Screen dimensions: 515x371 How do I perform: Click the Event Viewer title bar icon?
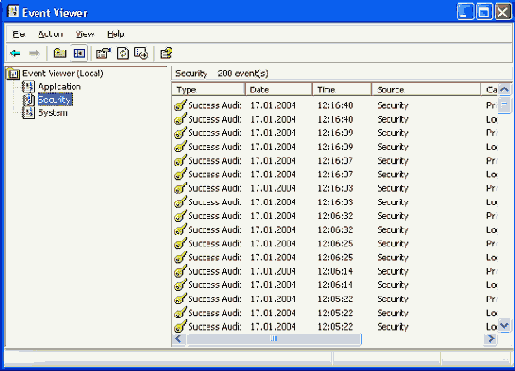(13, 12)
